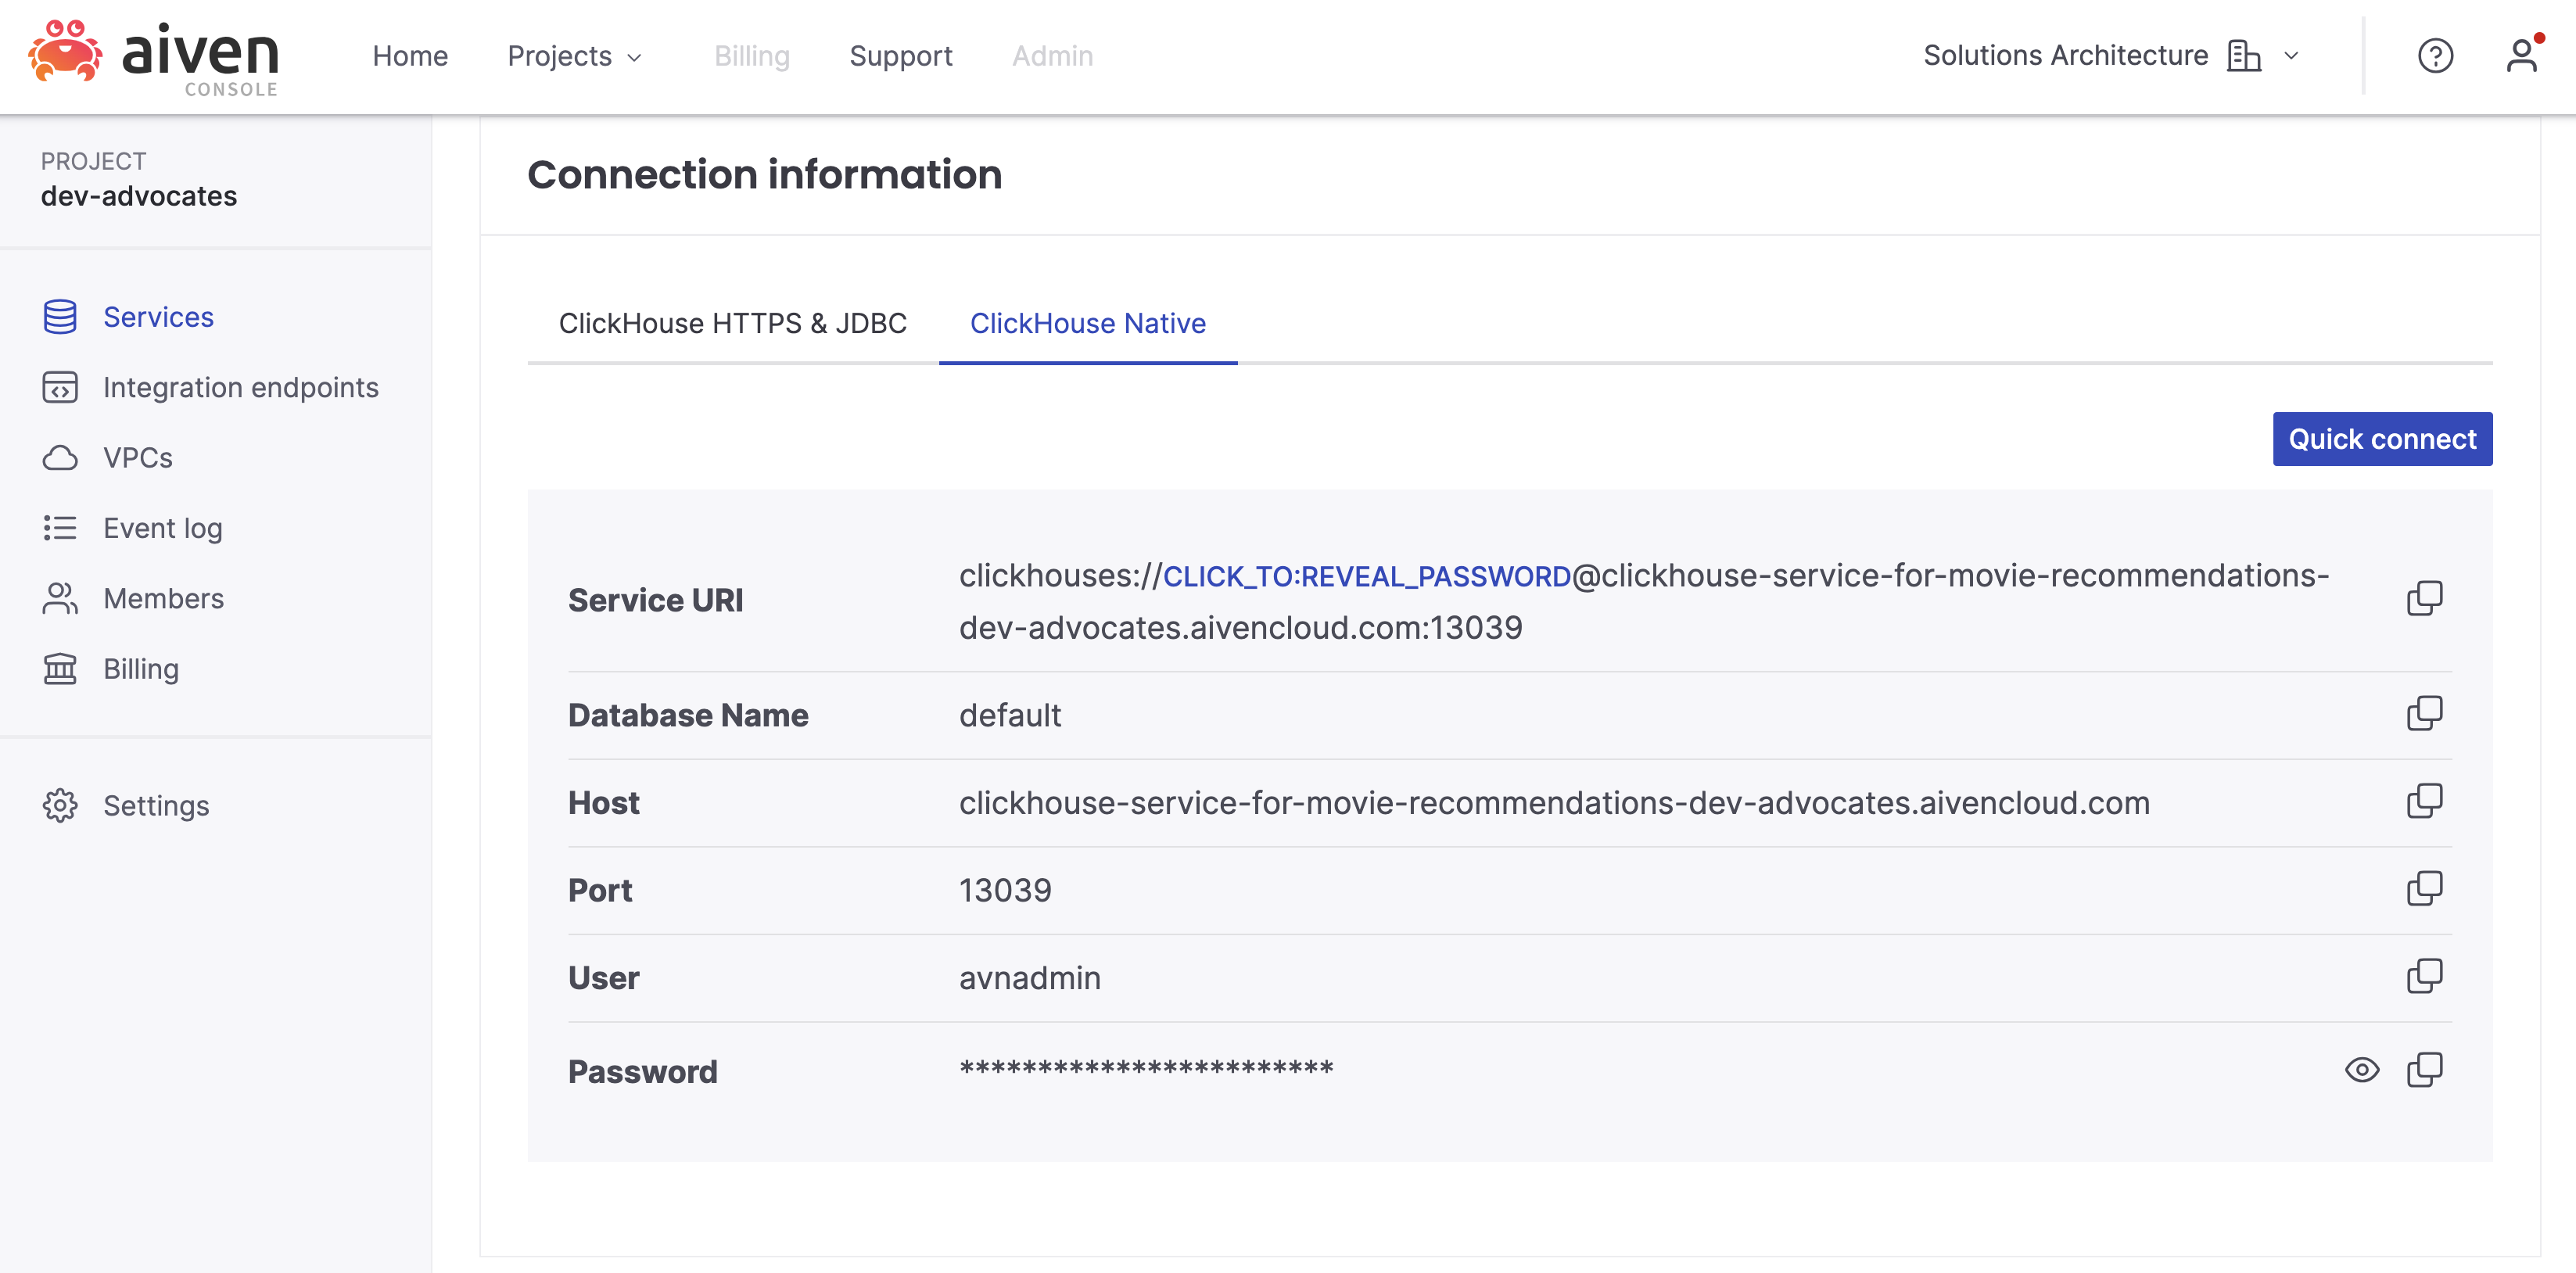Open the user profile menu

pyautogui.click(x=2522, y=56)
